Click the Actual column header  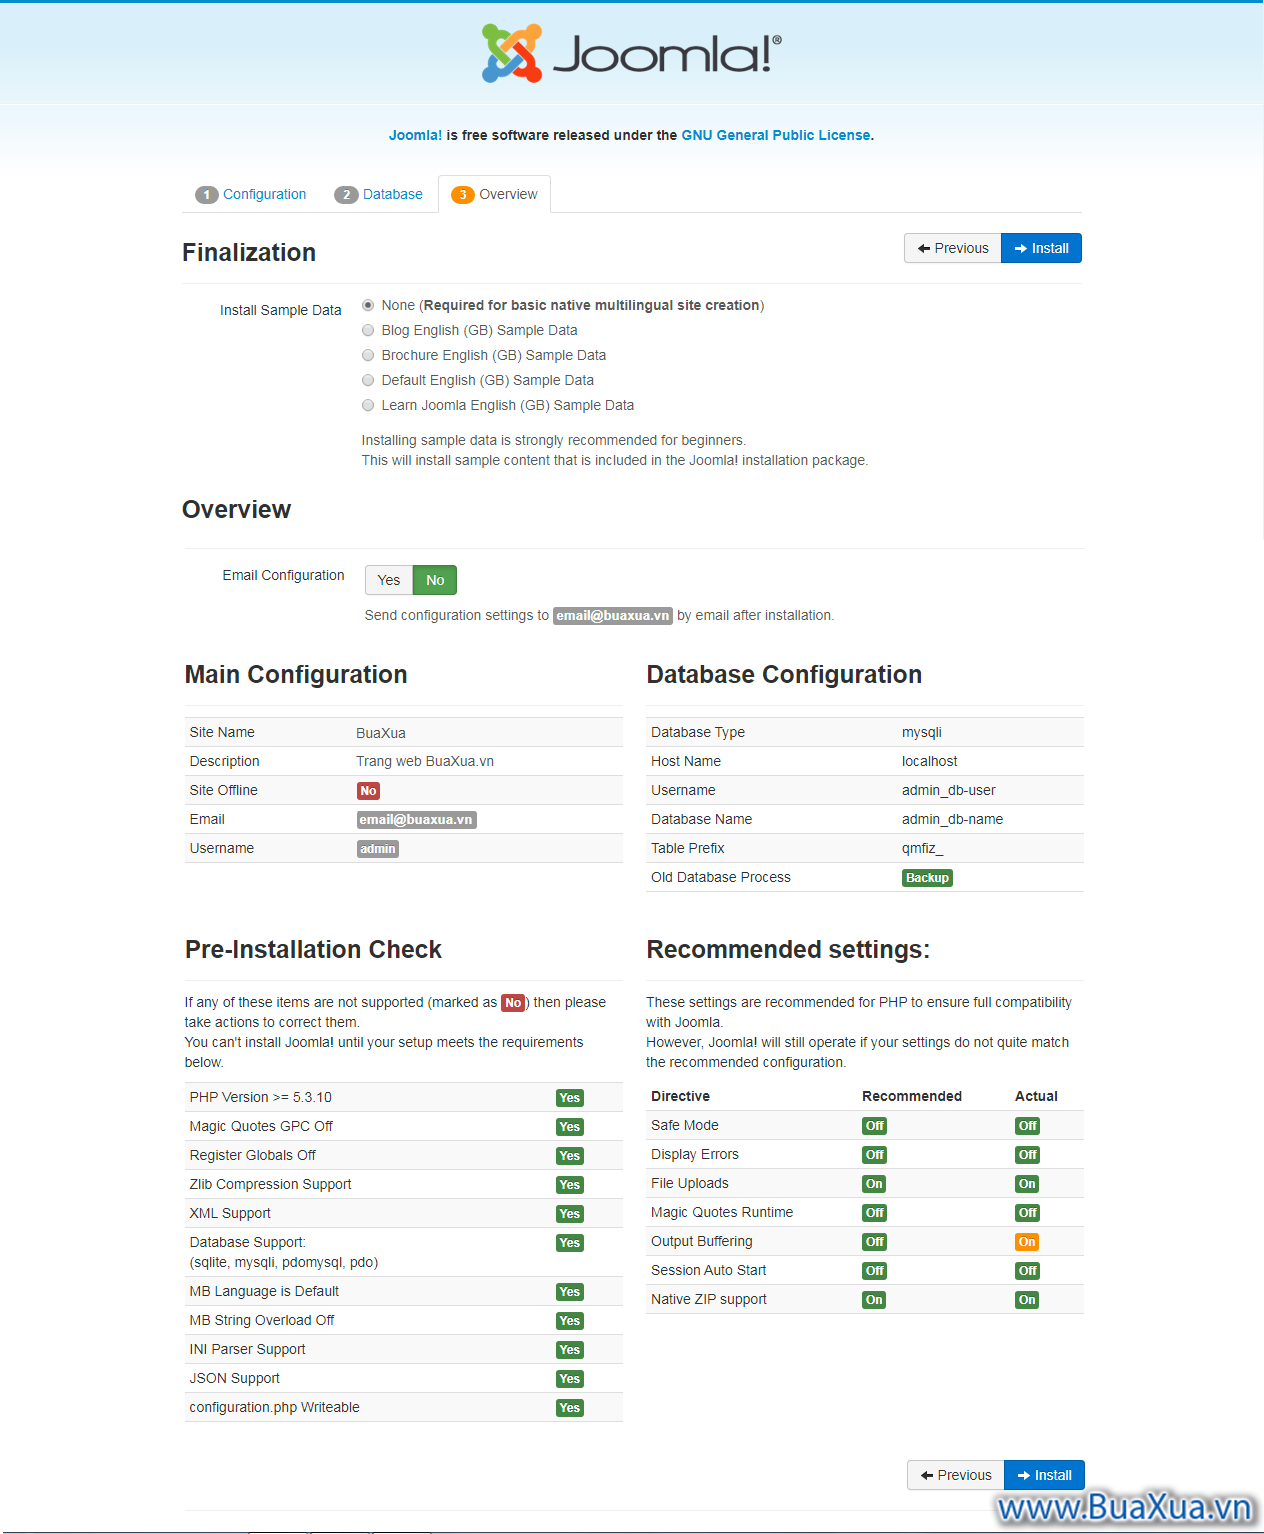(1036, 1096)
